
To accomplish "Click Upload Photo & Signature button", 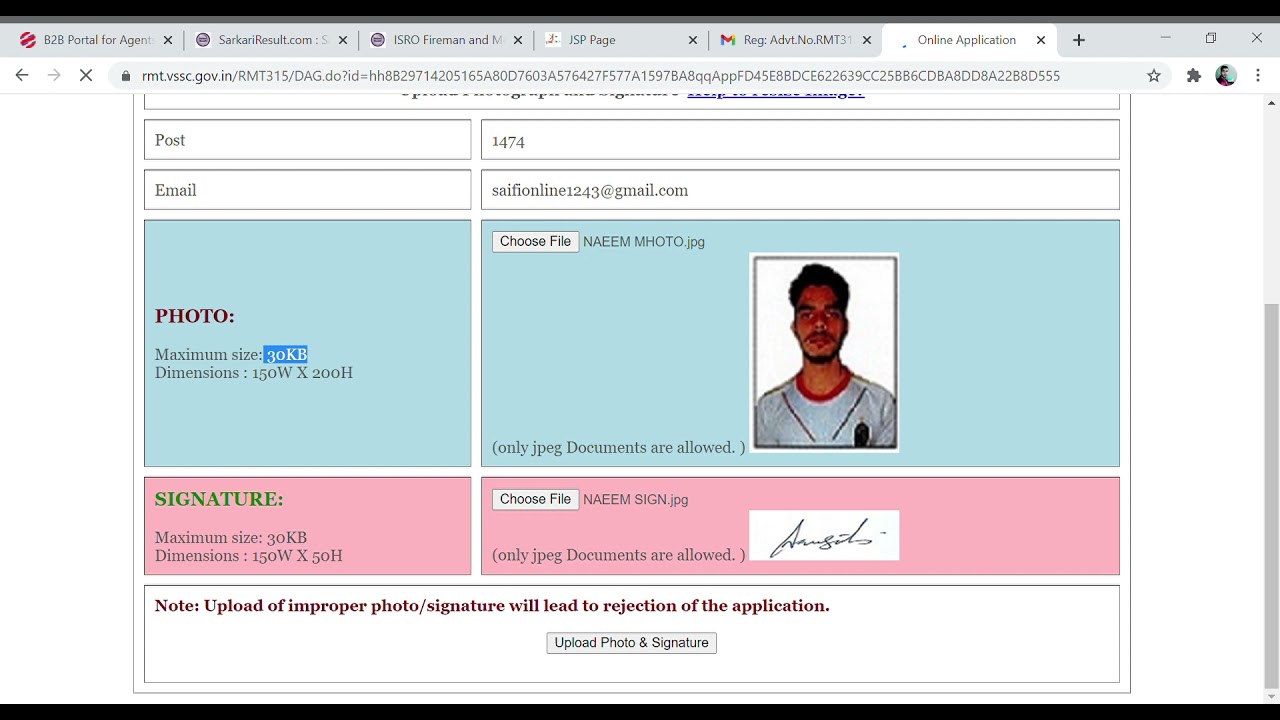I will pyautogui.click(x=631, y=643).
